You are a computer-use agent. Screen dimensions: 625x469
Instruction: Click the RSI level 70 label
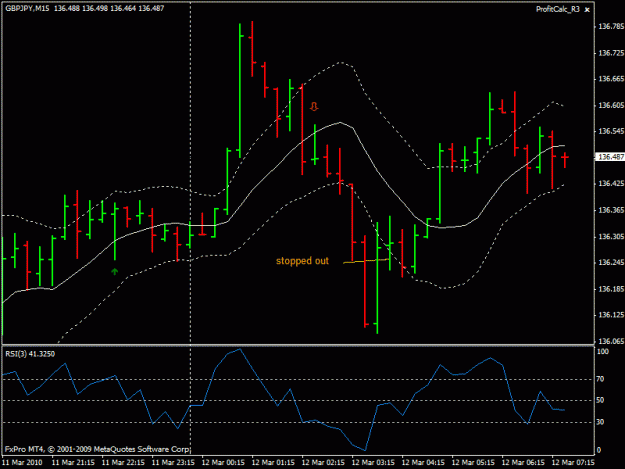[x=600, y=379]
